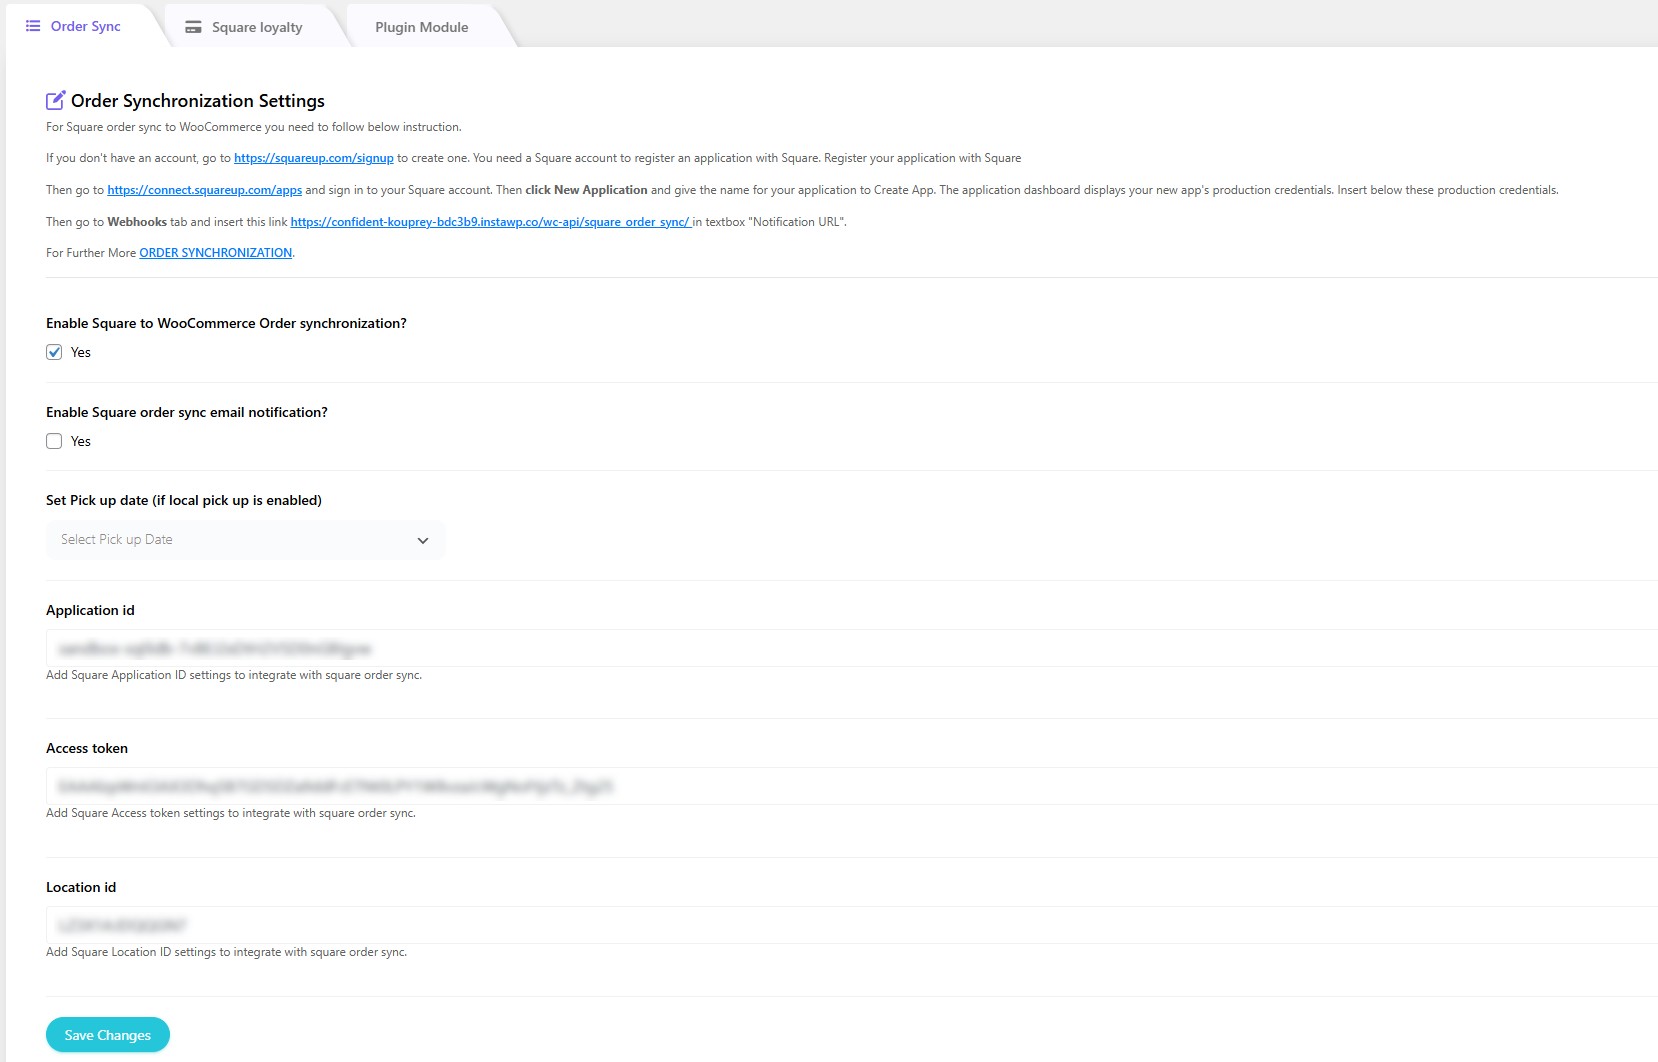Switch to the Plugin Module tab
The width and height of the screenshot is (1658, 1062).
pyautogui.click(x=421, y=27)
